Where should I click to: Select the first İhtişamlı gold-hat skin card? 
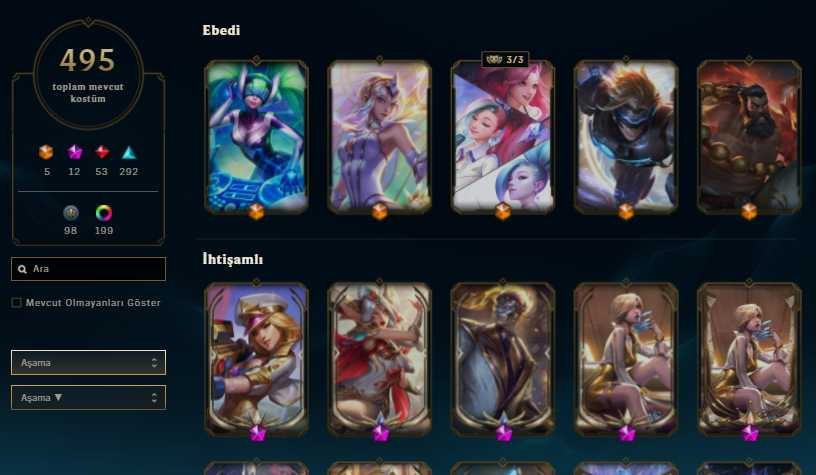[x=257, y=359]
